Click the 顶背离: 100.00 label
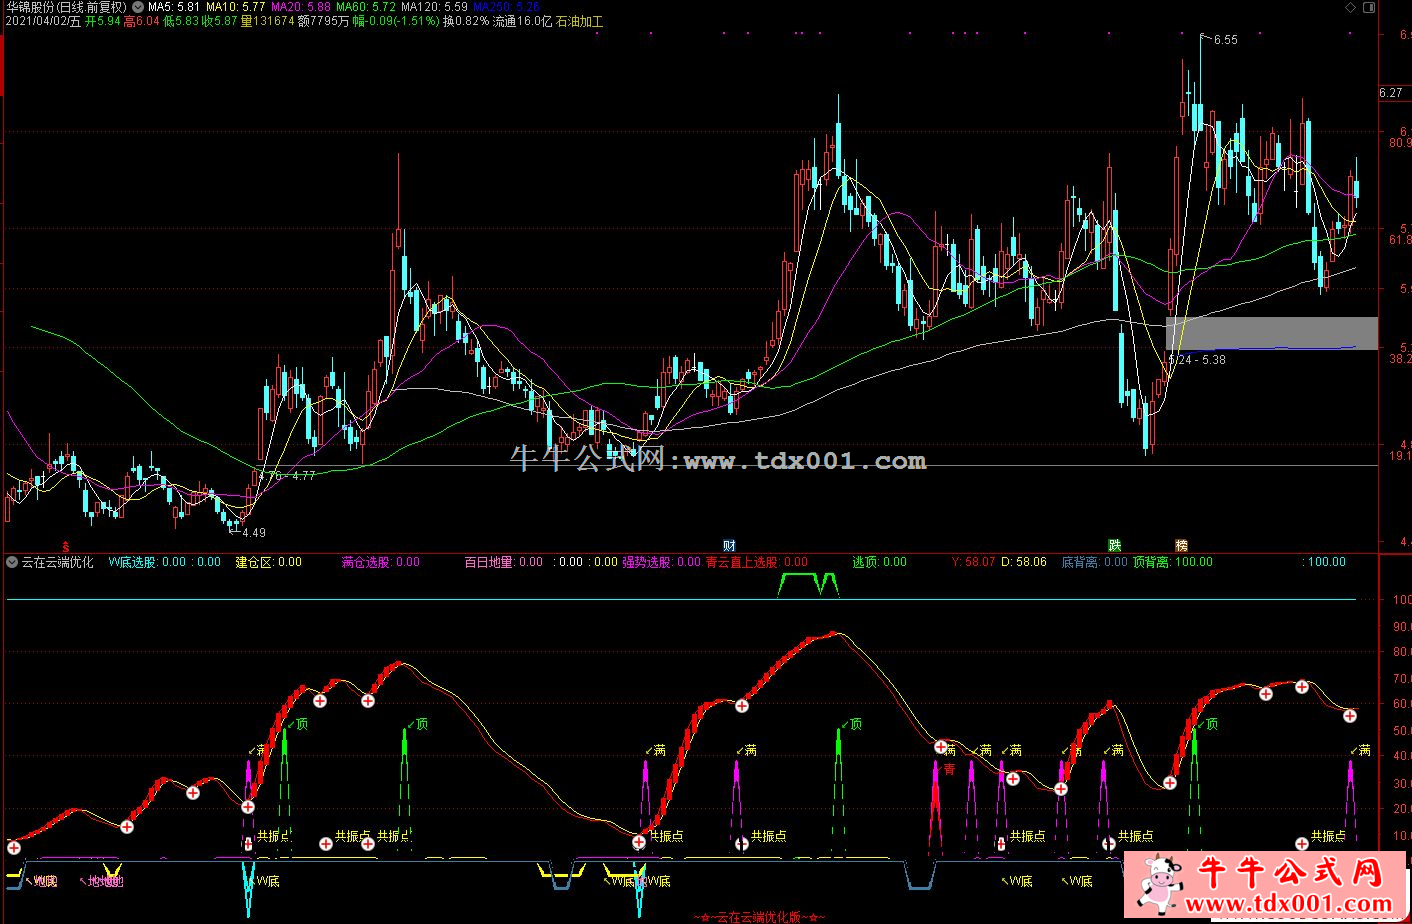Viewport: 1412px width, 924px height. 1172,562
